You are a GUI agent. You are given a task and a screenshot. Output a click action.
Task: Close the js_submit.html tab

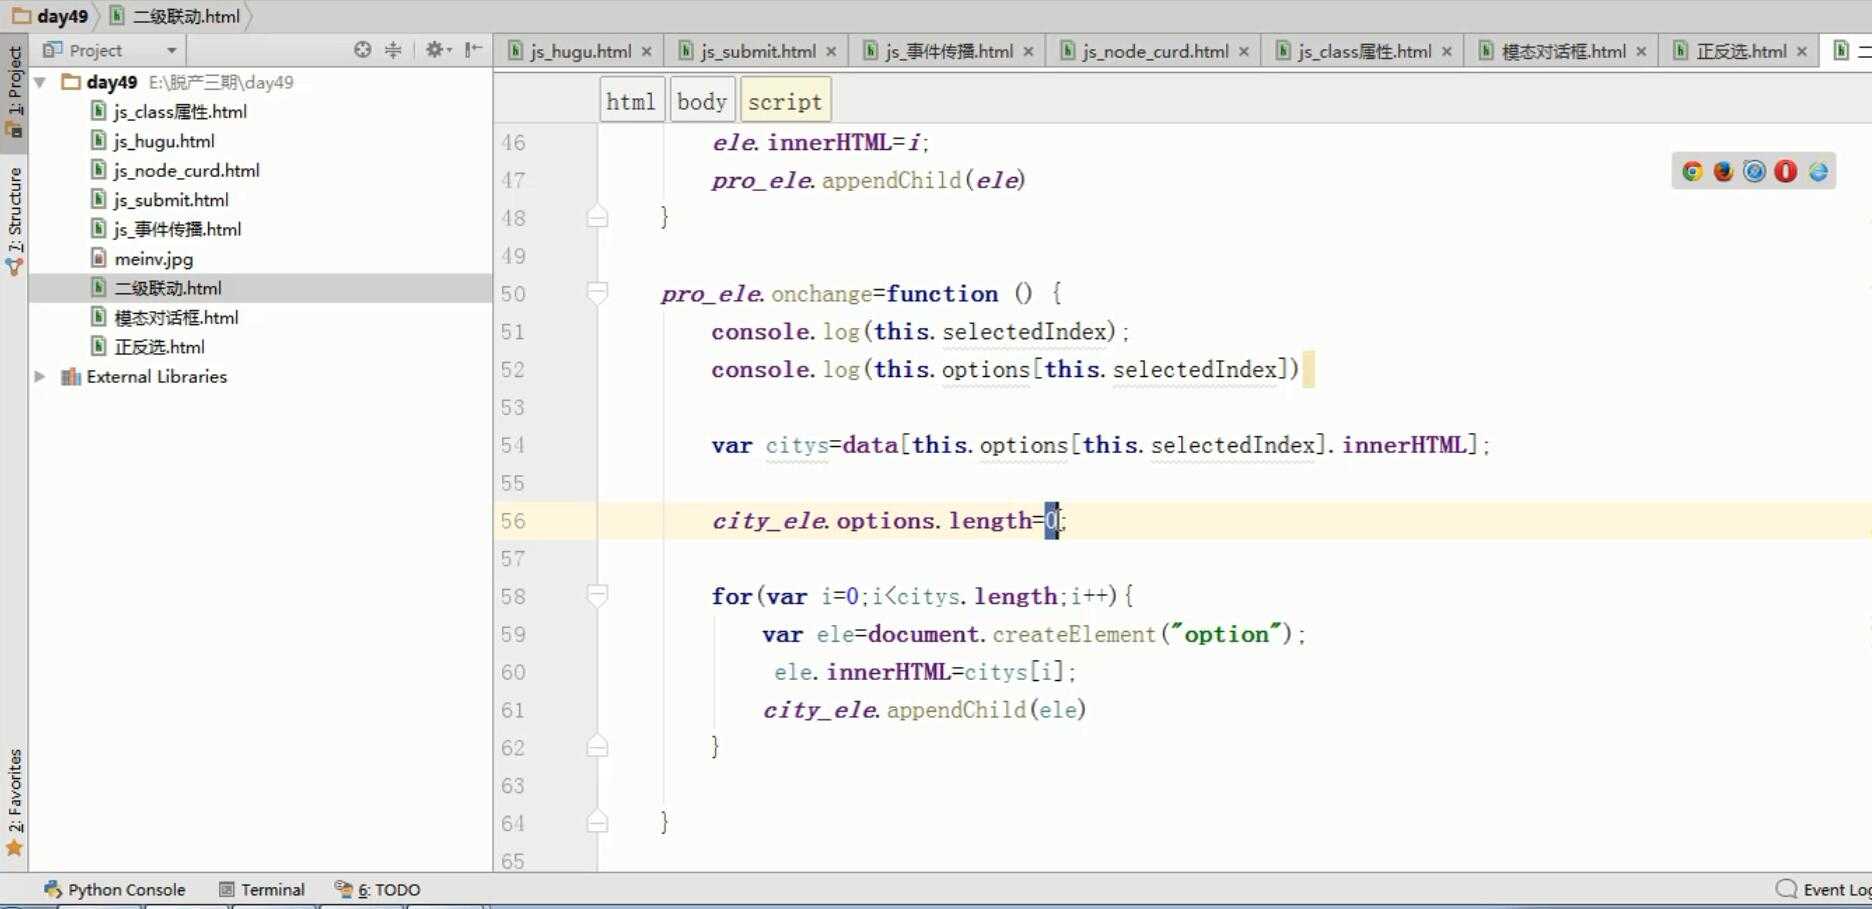point(830,51)
